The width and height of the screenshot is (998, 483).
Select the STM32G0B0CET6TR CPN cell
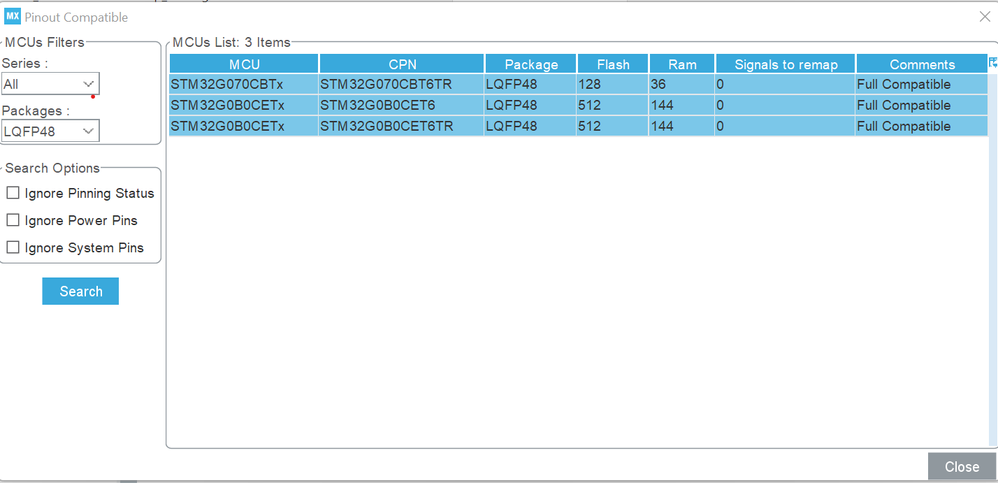coord(402,126)
